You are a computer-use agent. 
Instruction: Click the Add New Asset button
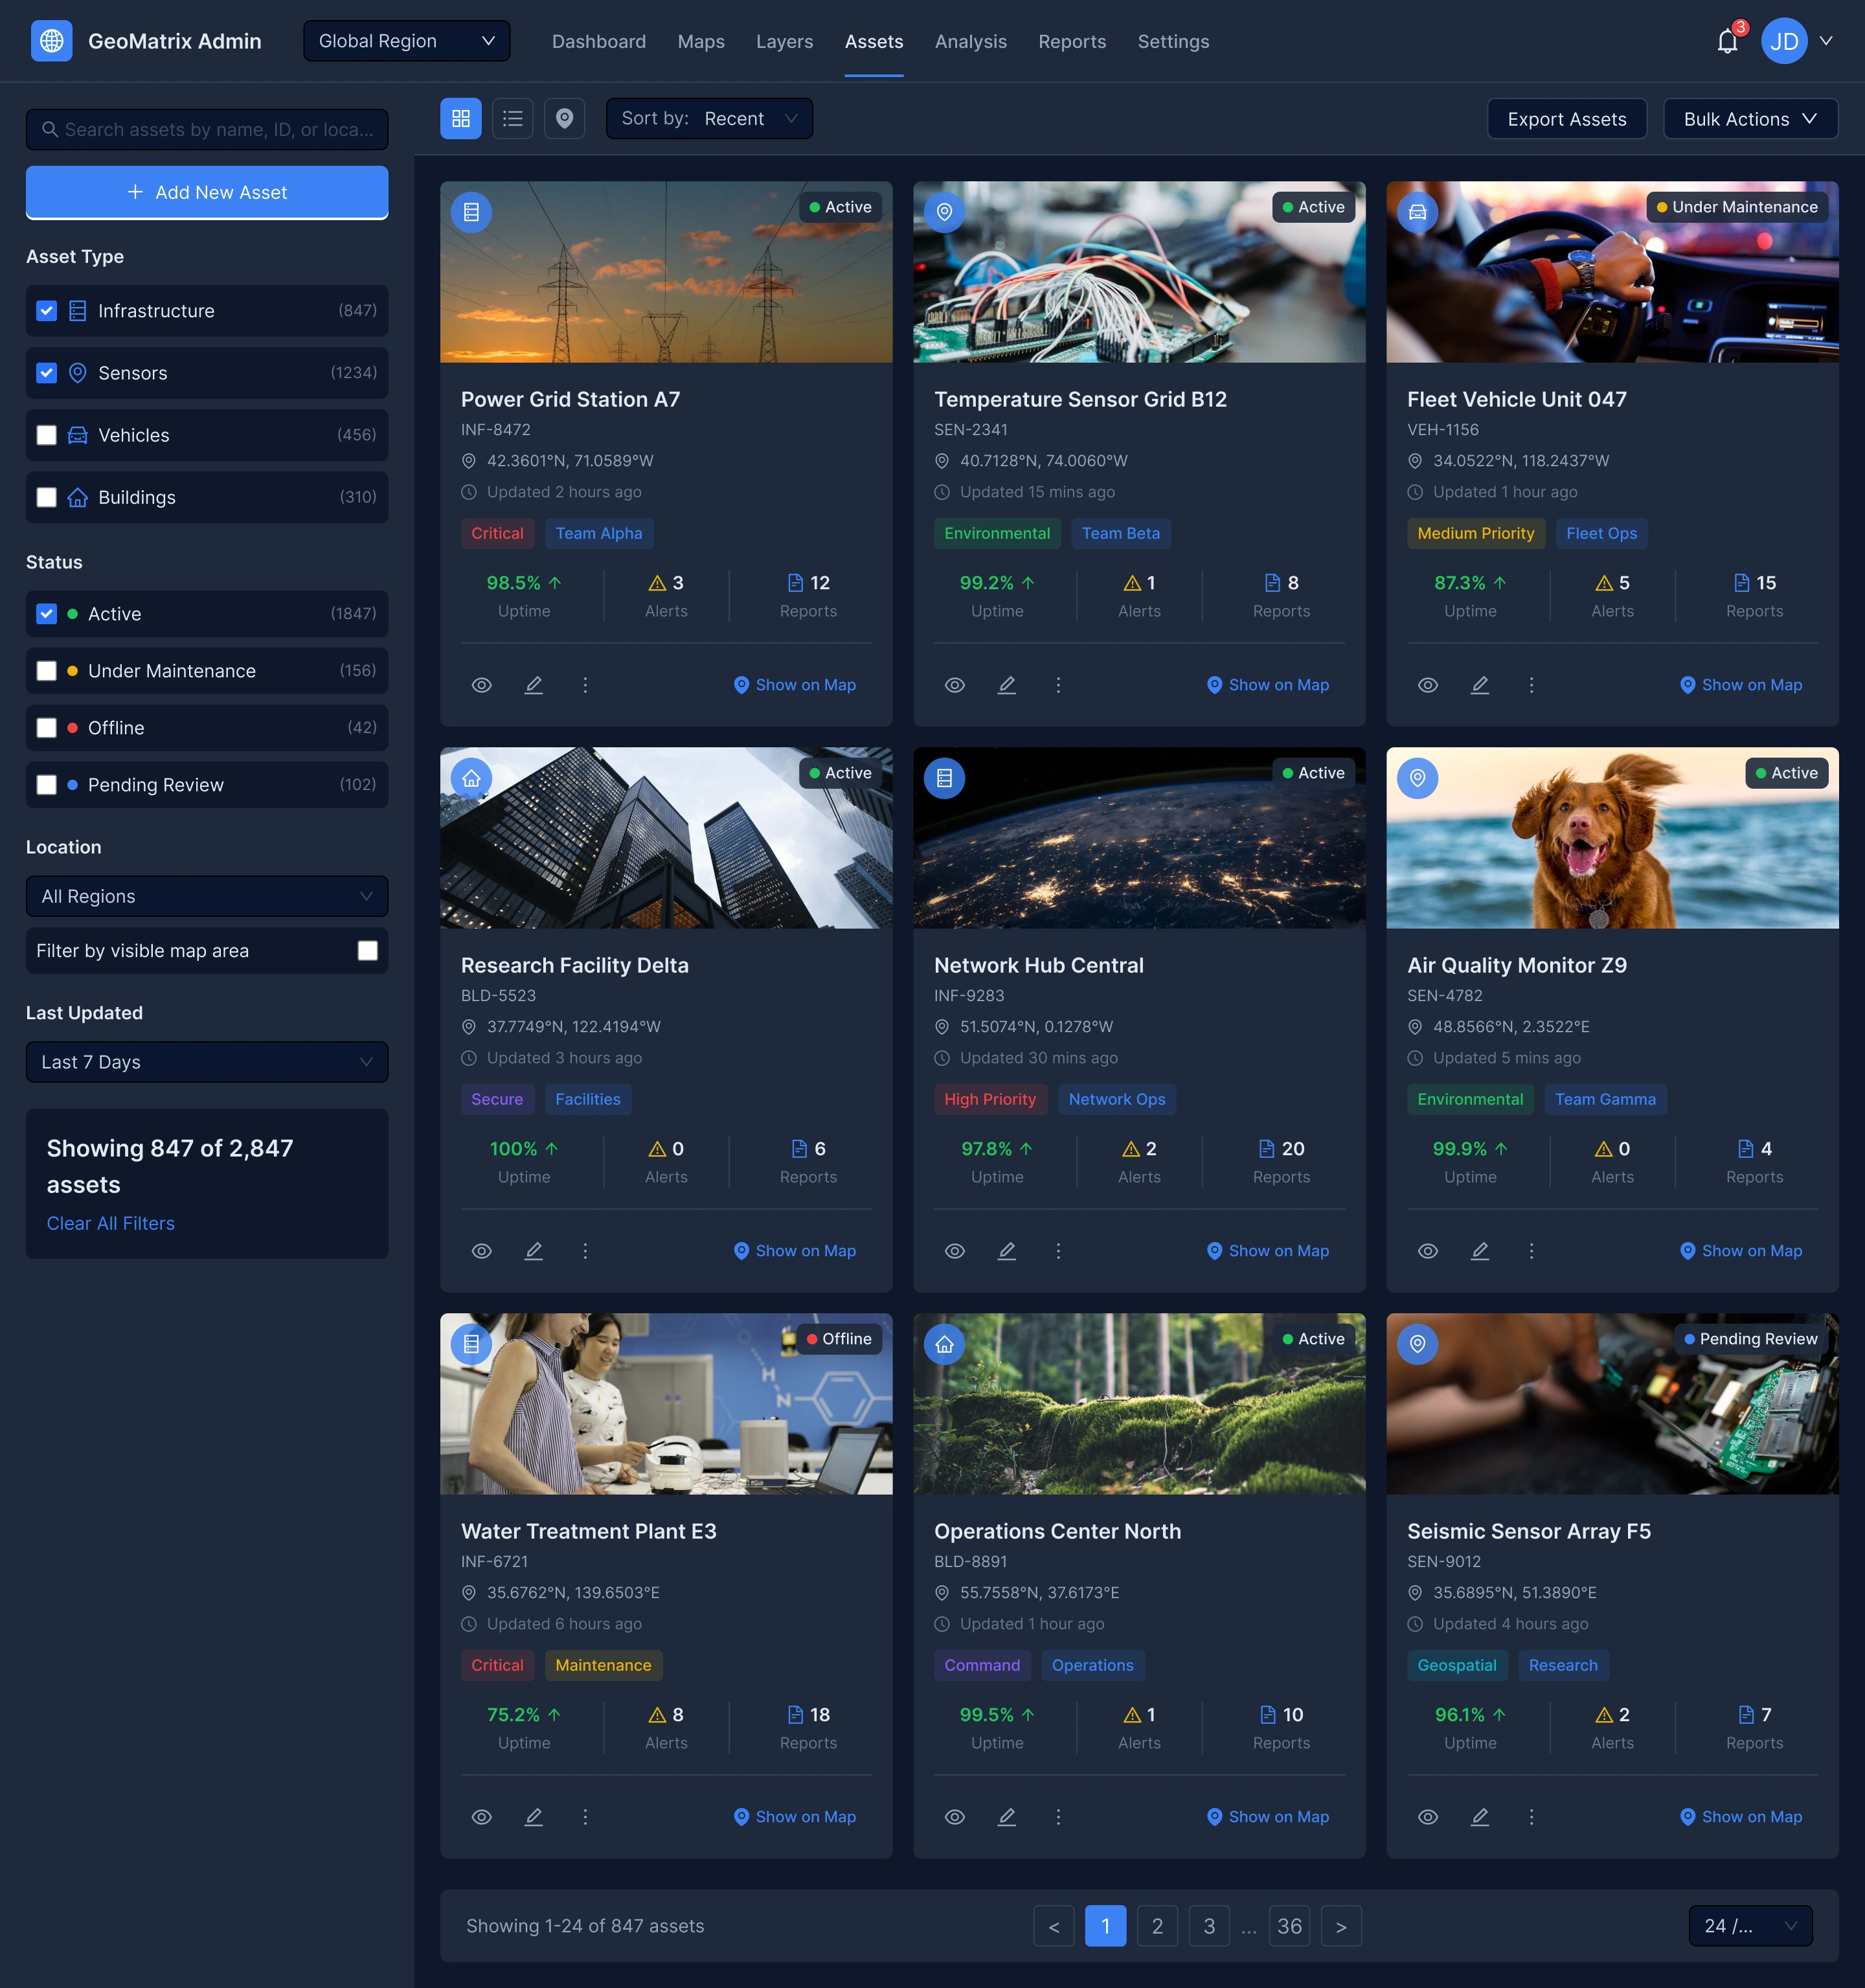[x=207, y=192]
